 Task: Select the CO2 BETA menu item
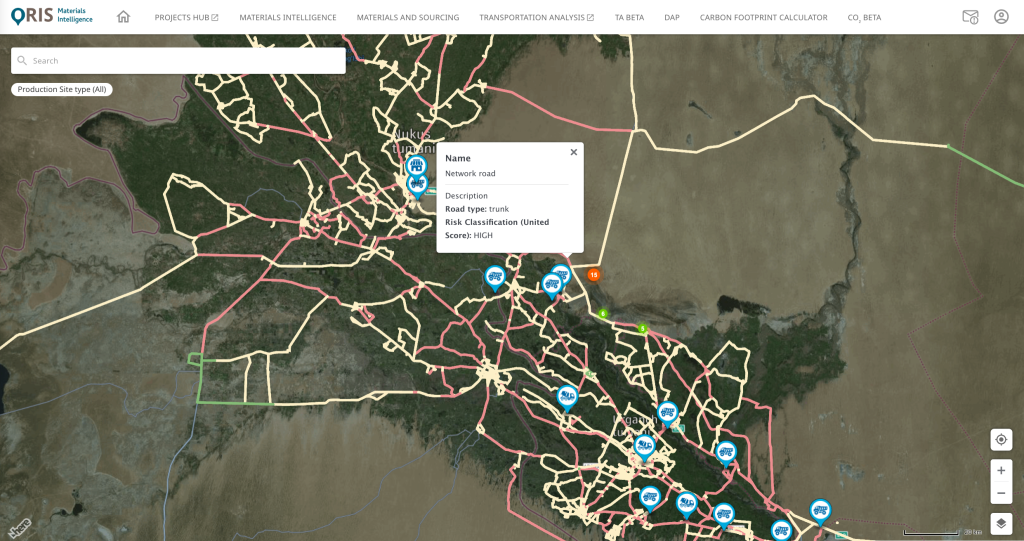(864, 18)
